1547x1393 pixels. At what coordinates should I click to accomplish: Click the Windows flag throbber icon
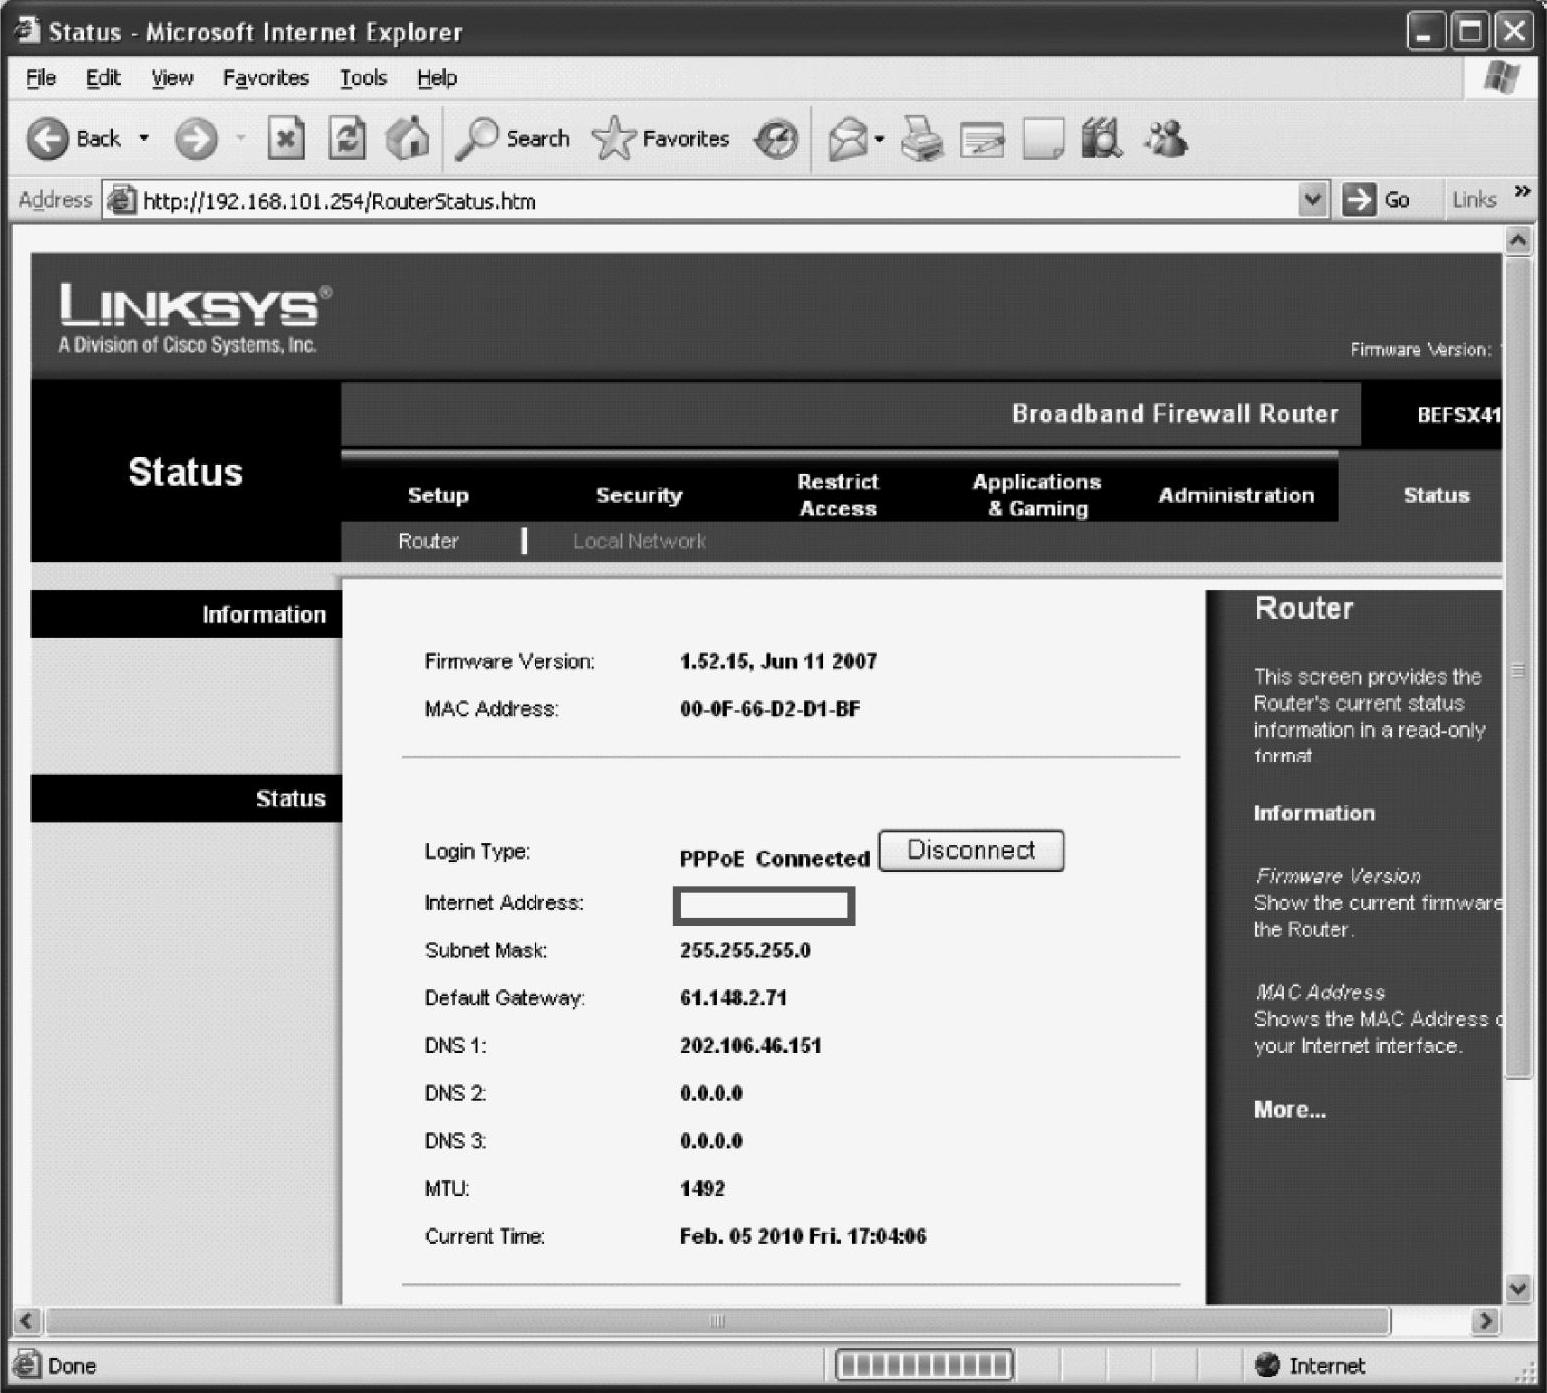(1503, 77)
